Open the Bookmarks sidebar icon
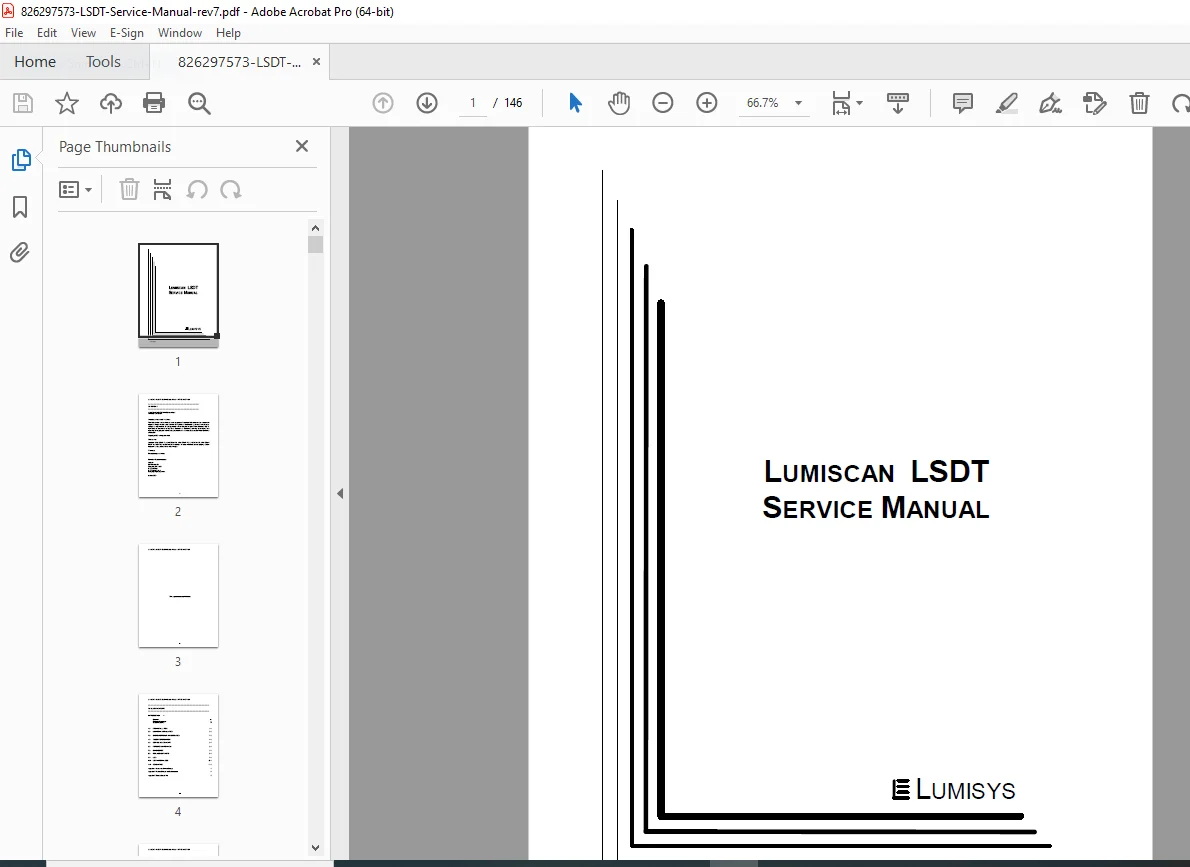This screenshot has height=867, width=1190. point(20,207)
